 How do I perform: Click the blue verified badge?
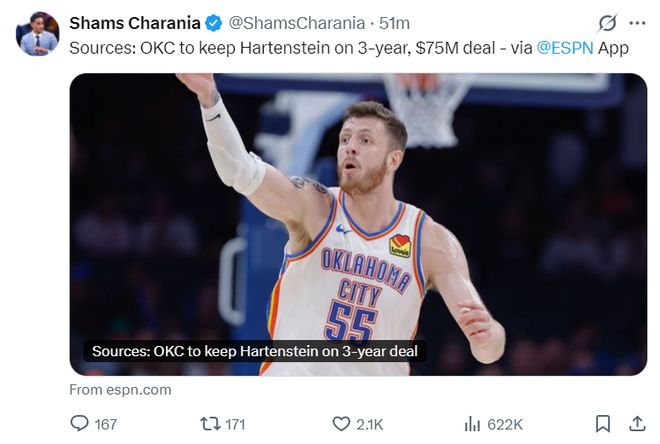point(213,23)
